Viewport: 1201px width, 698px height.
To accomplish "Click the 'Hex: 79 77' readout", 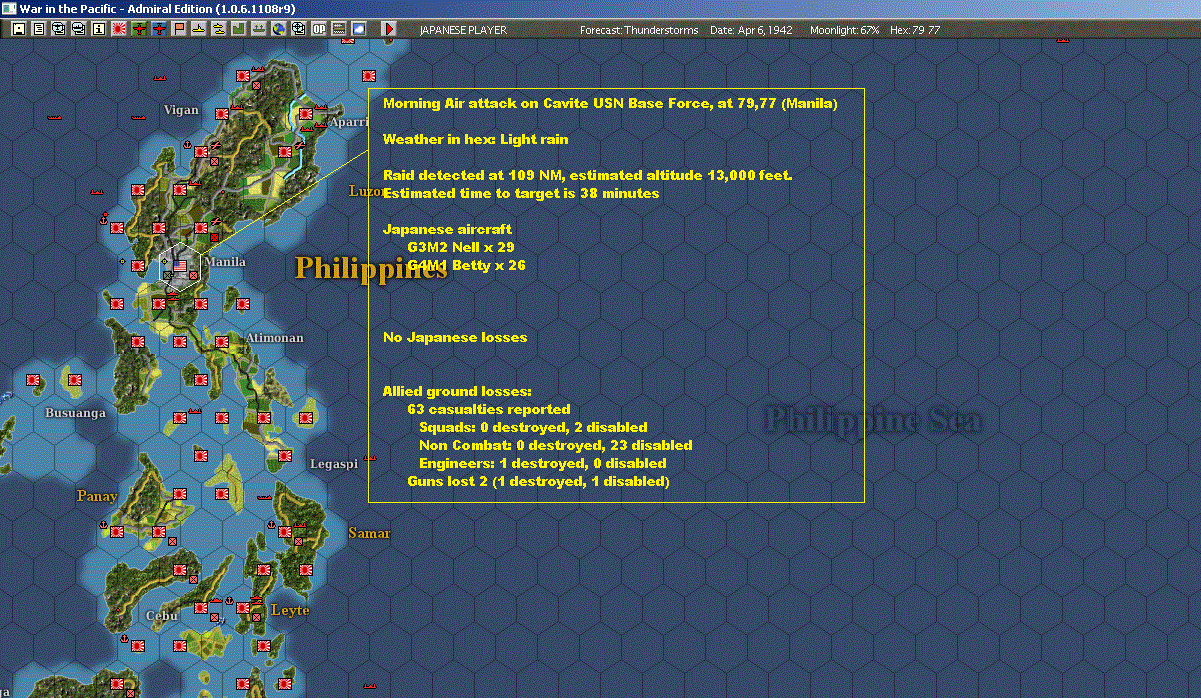I will pos(913,30).
